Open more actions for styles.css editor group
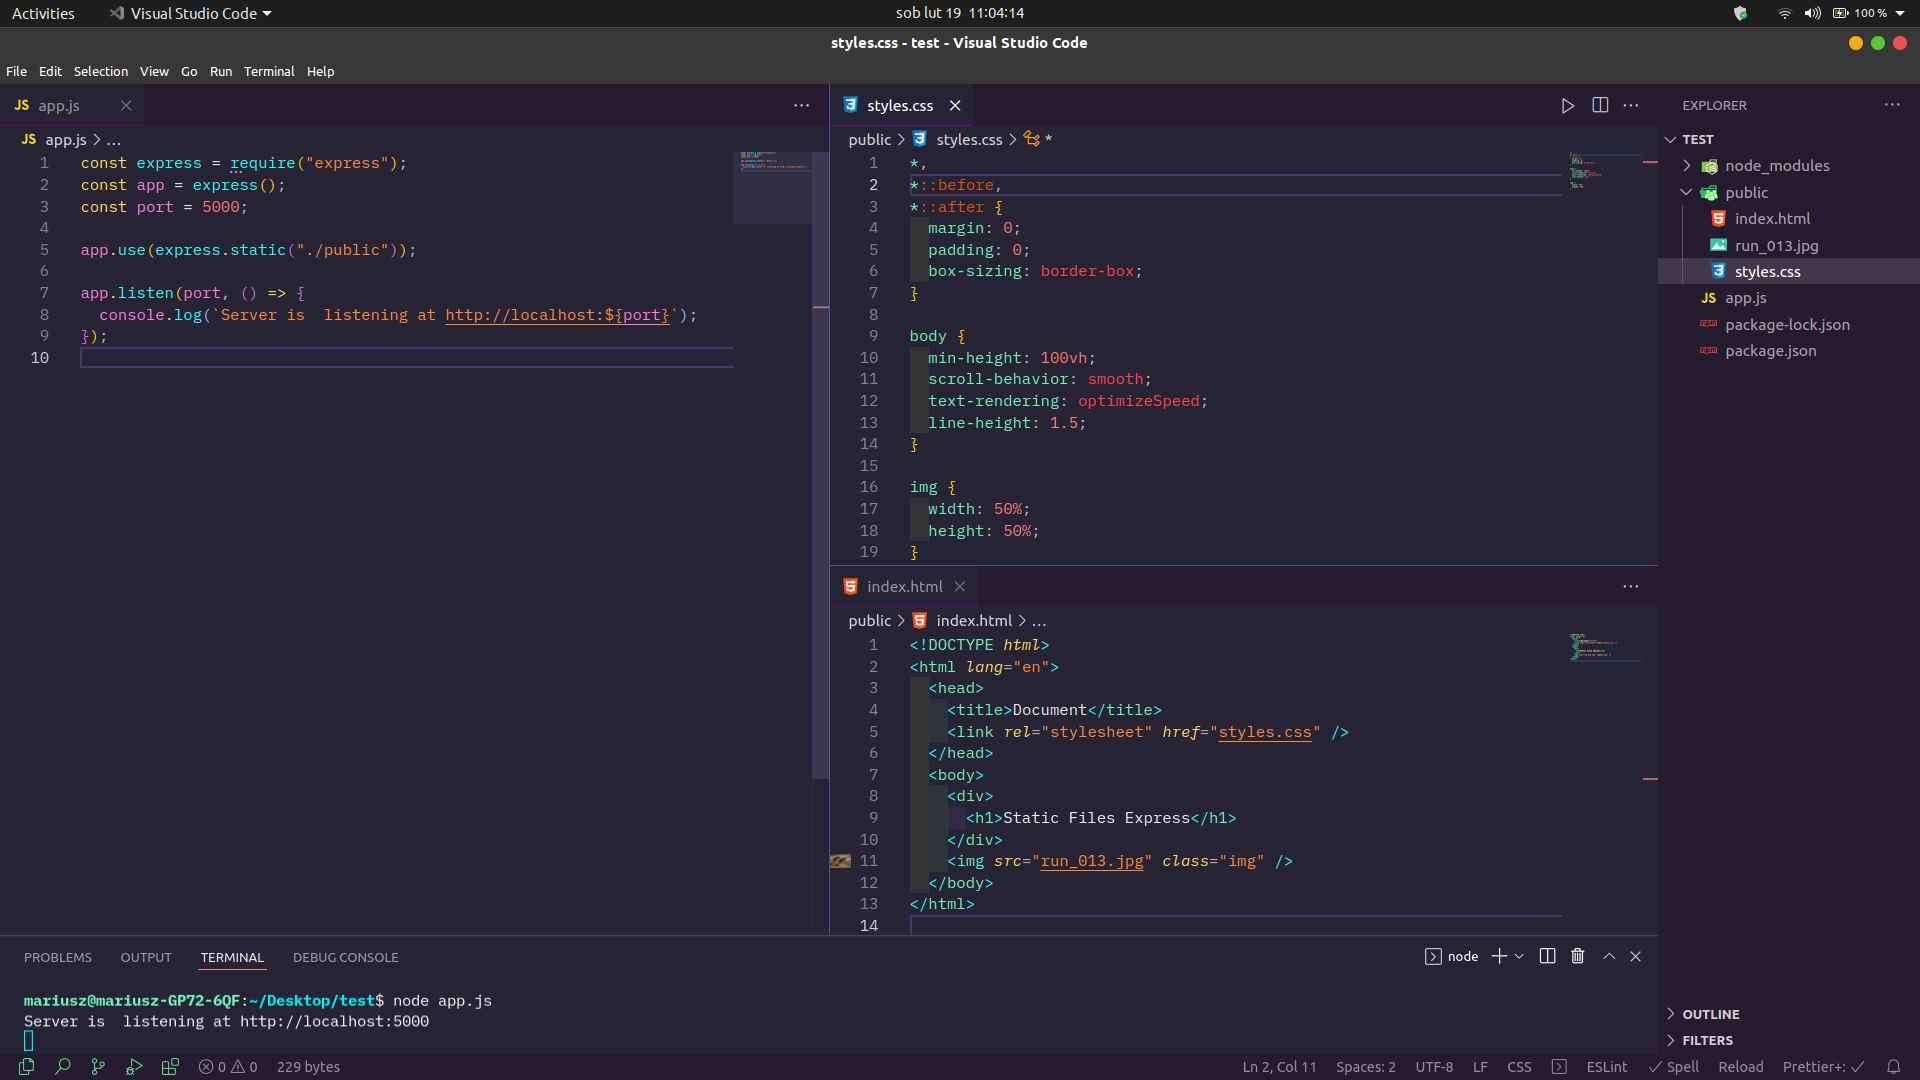 coord(1631,106)
